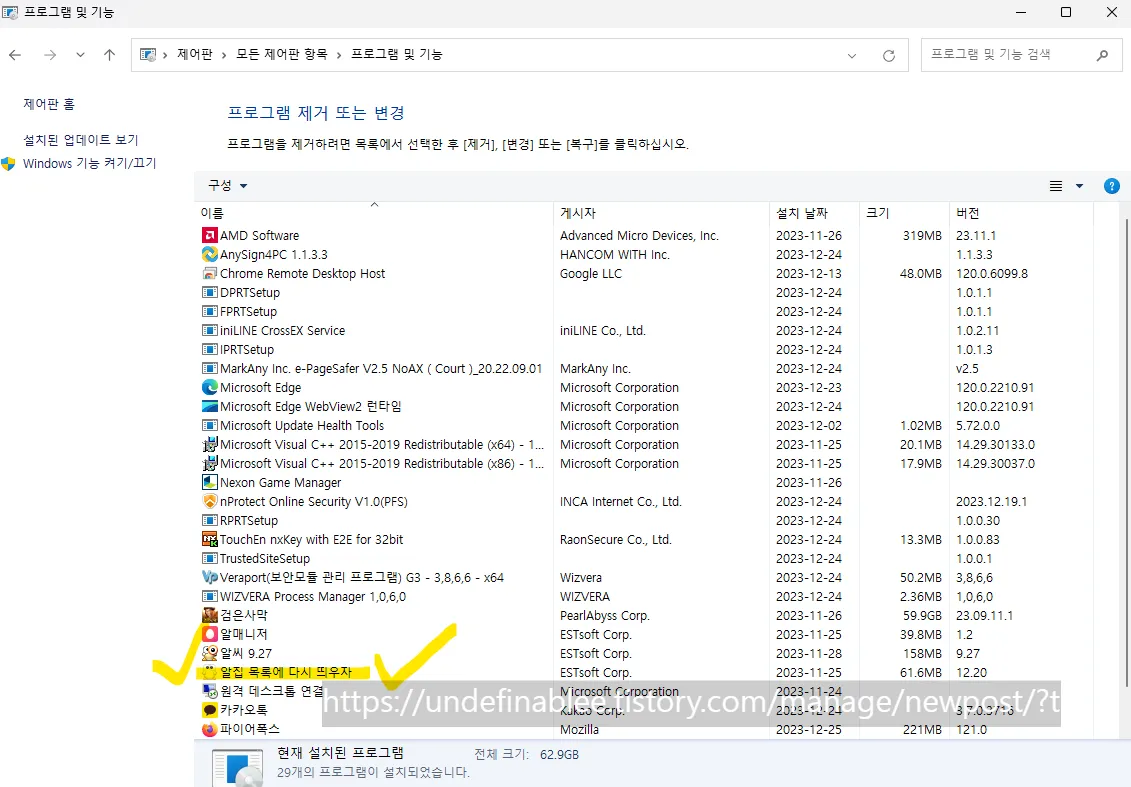
Task: Click the vertical scrollbar of program list
Action: tap(1126, 451)
